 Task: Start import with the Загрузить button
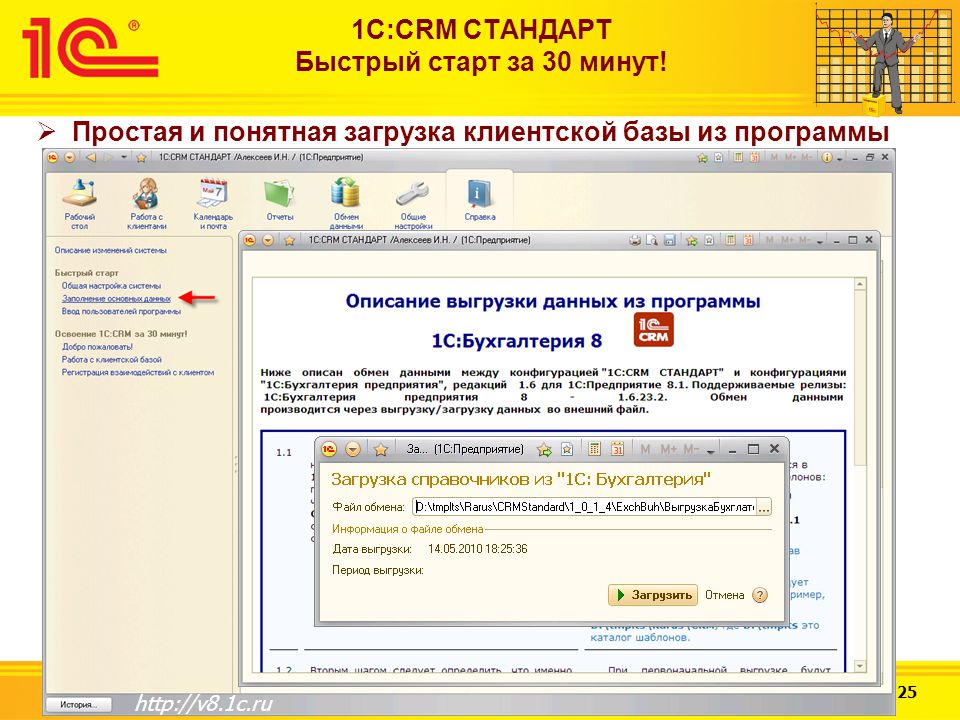(653, 594)
